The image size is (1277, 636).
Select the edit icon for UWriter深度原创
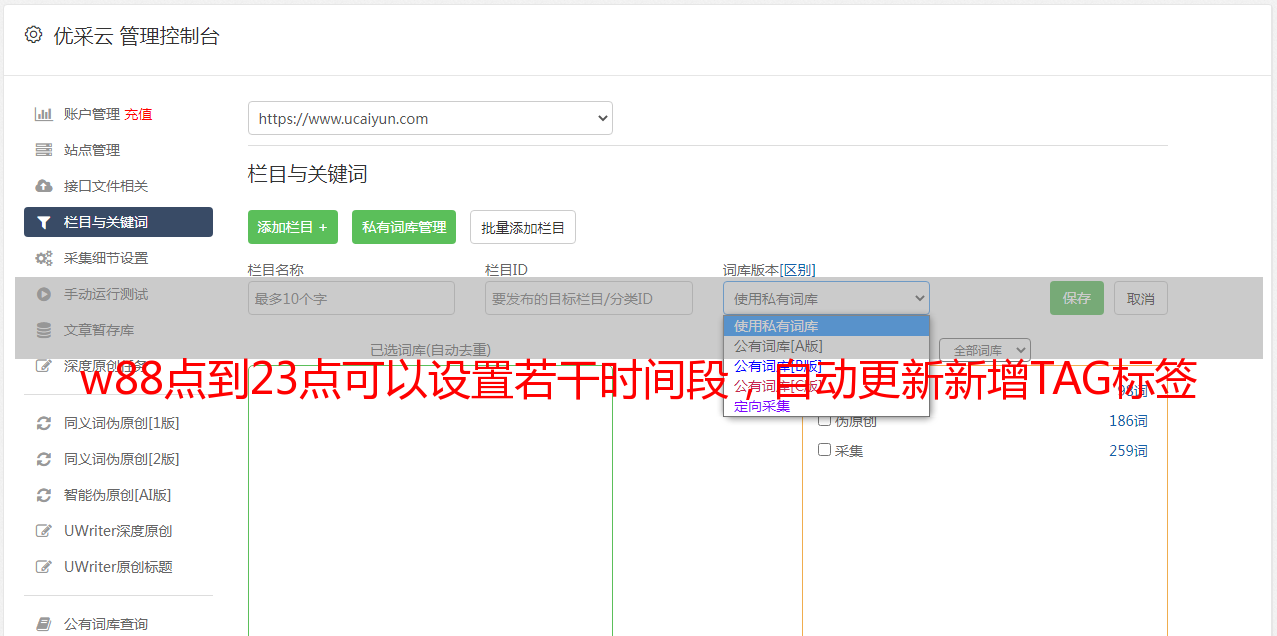click(x=44, y=531)
